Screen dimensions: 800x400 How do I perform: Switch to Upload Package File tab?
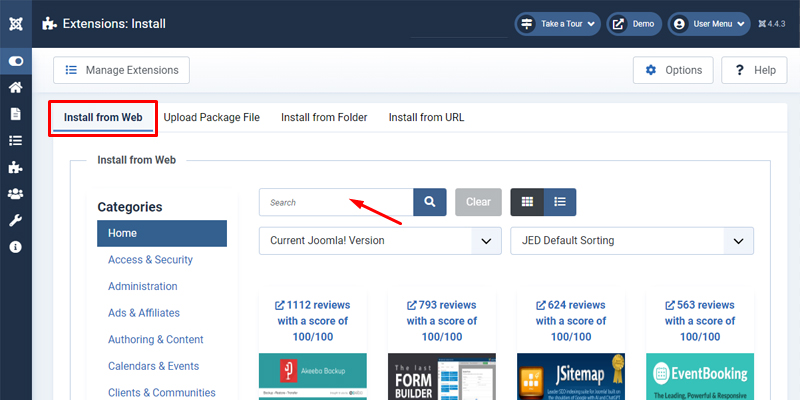(211, 117)
